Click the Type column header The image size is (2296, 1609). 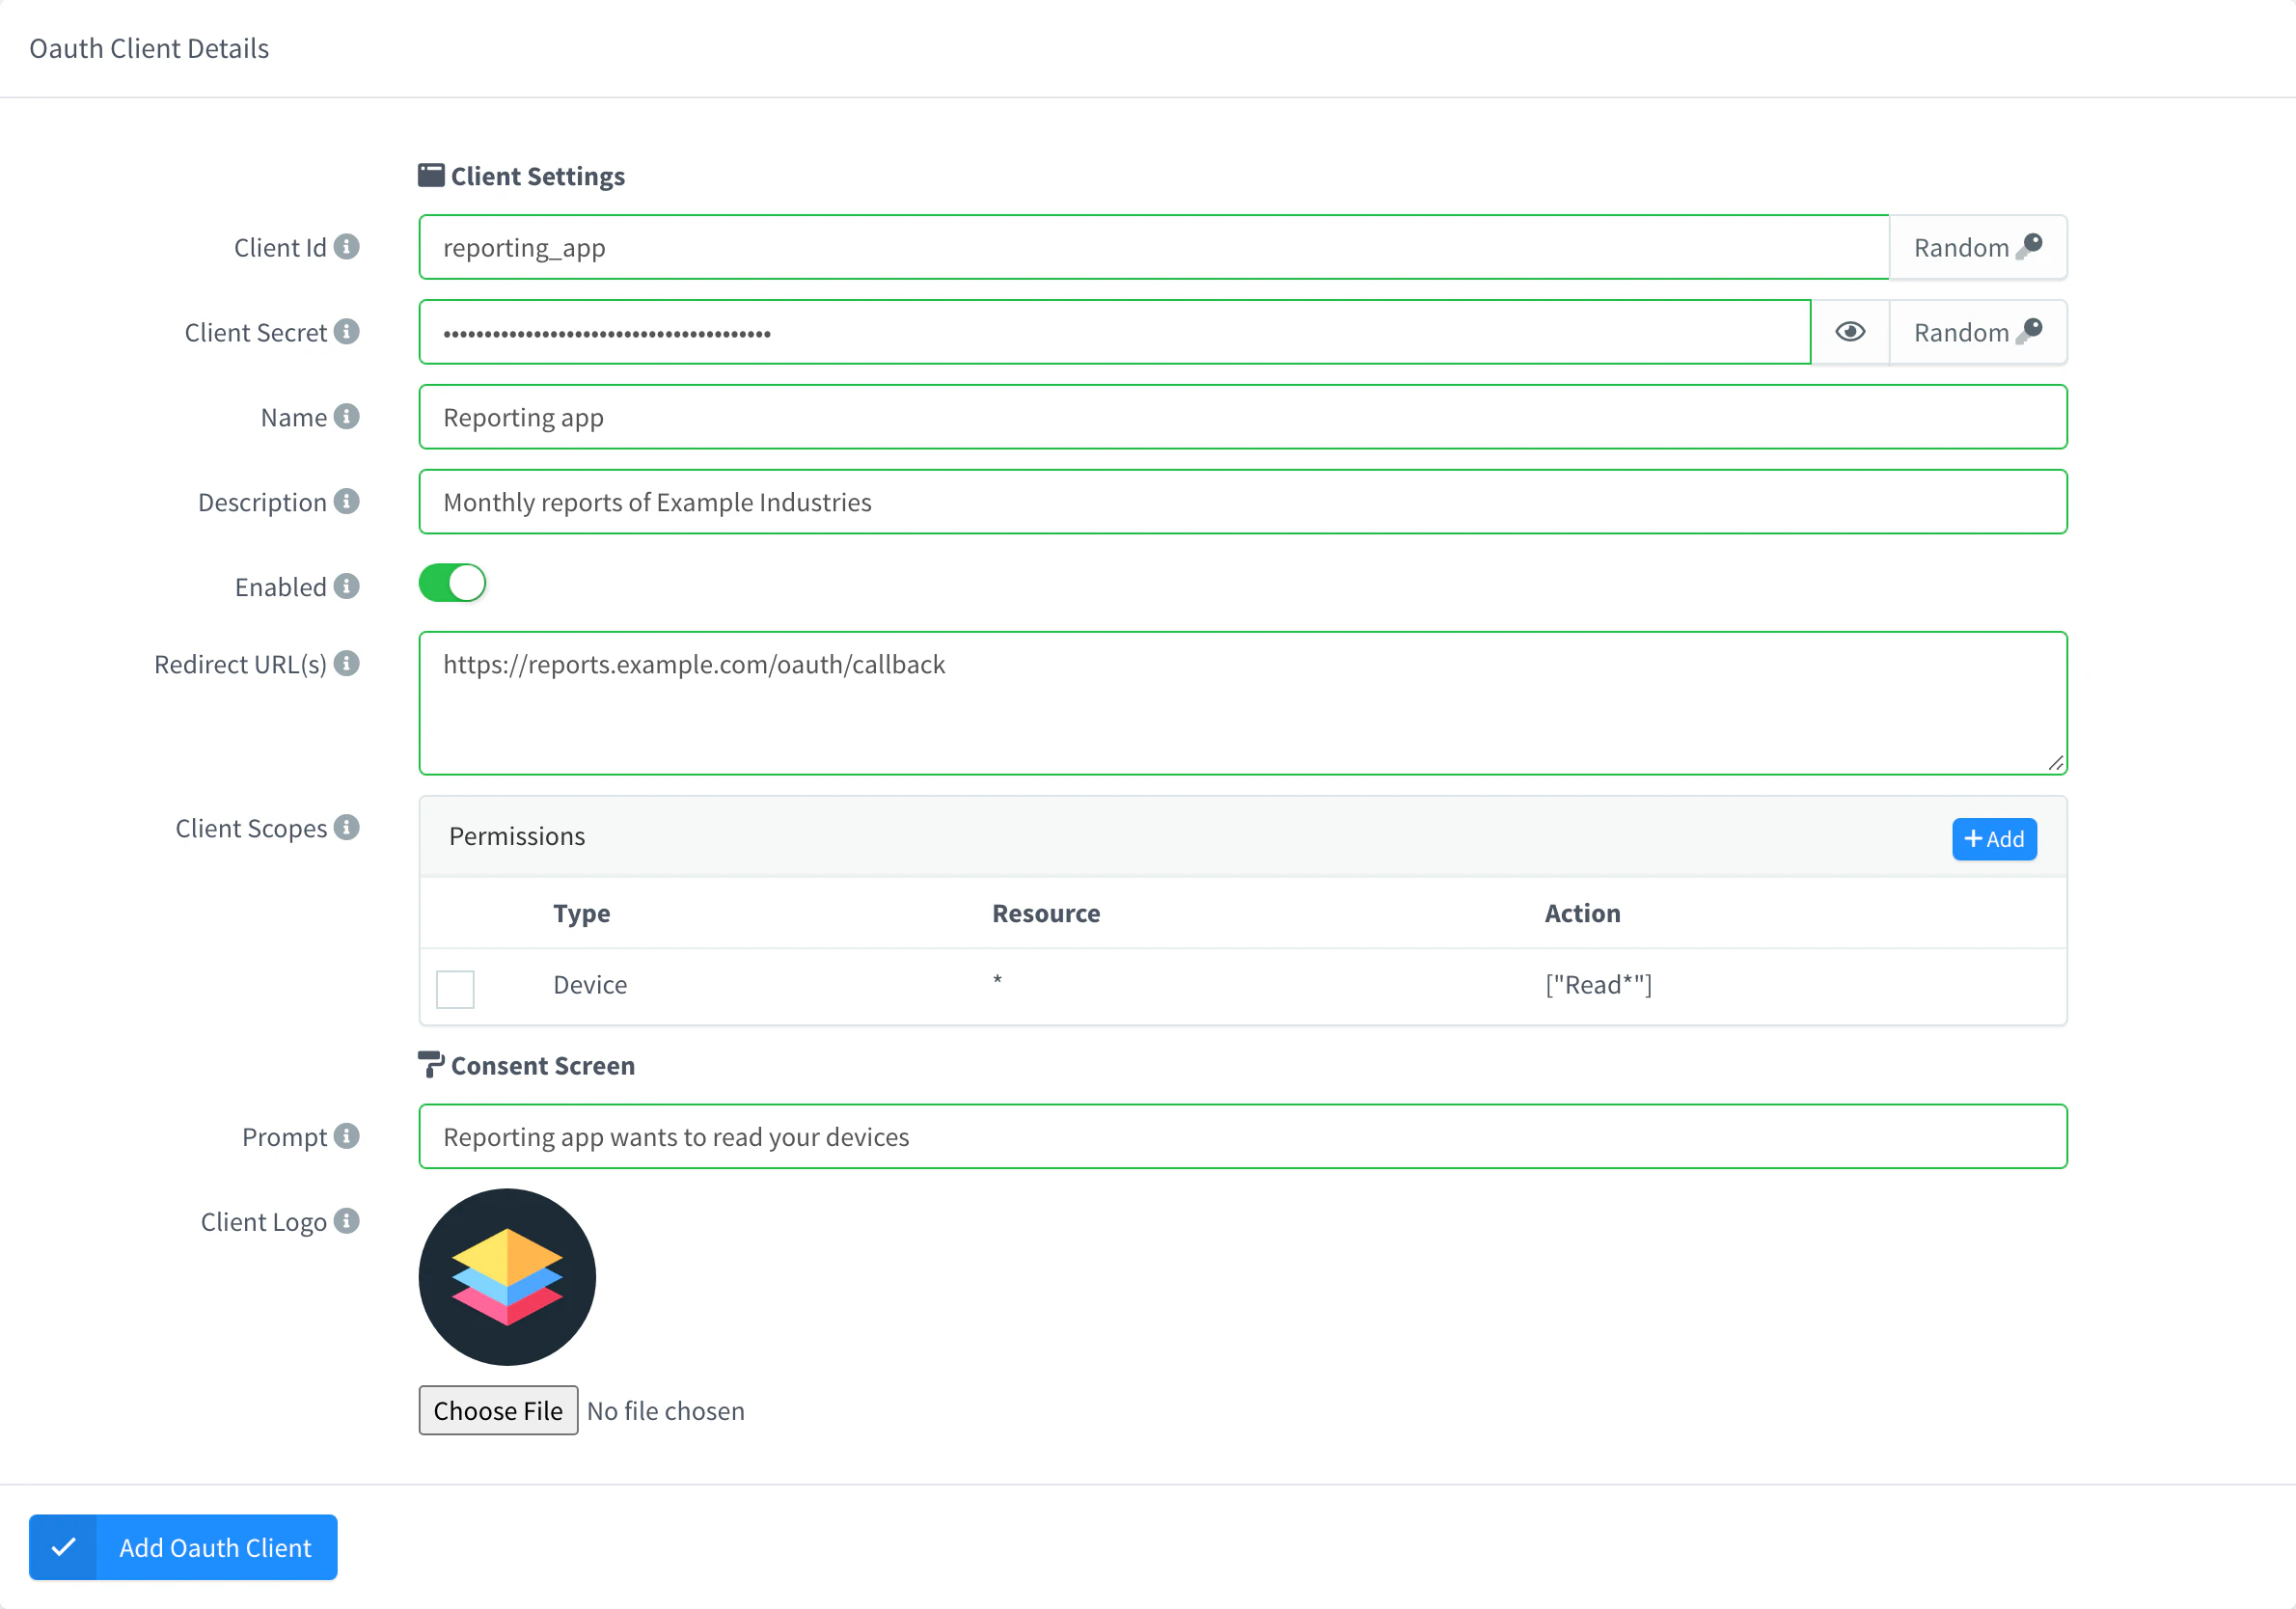582,913
